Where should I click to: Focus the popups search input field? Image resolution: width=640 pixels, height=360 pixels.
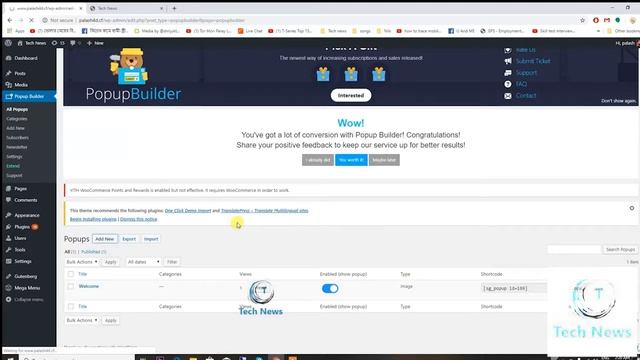[x=574, y=249]
